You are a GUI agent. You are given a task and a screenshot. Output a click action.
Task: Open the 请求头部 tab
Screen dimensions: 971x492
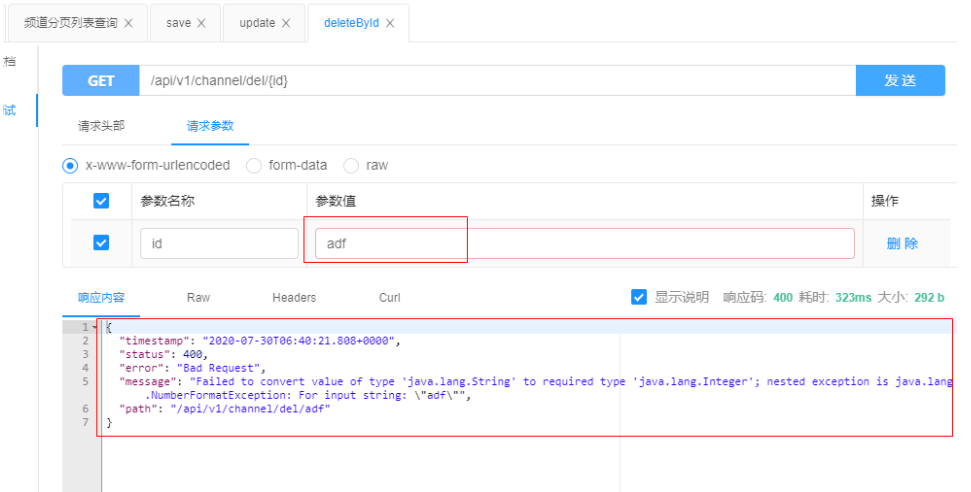point(102,126)
